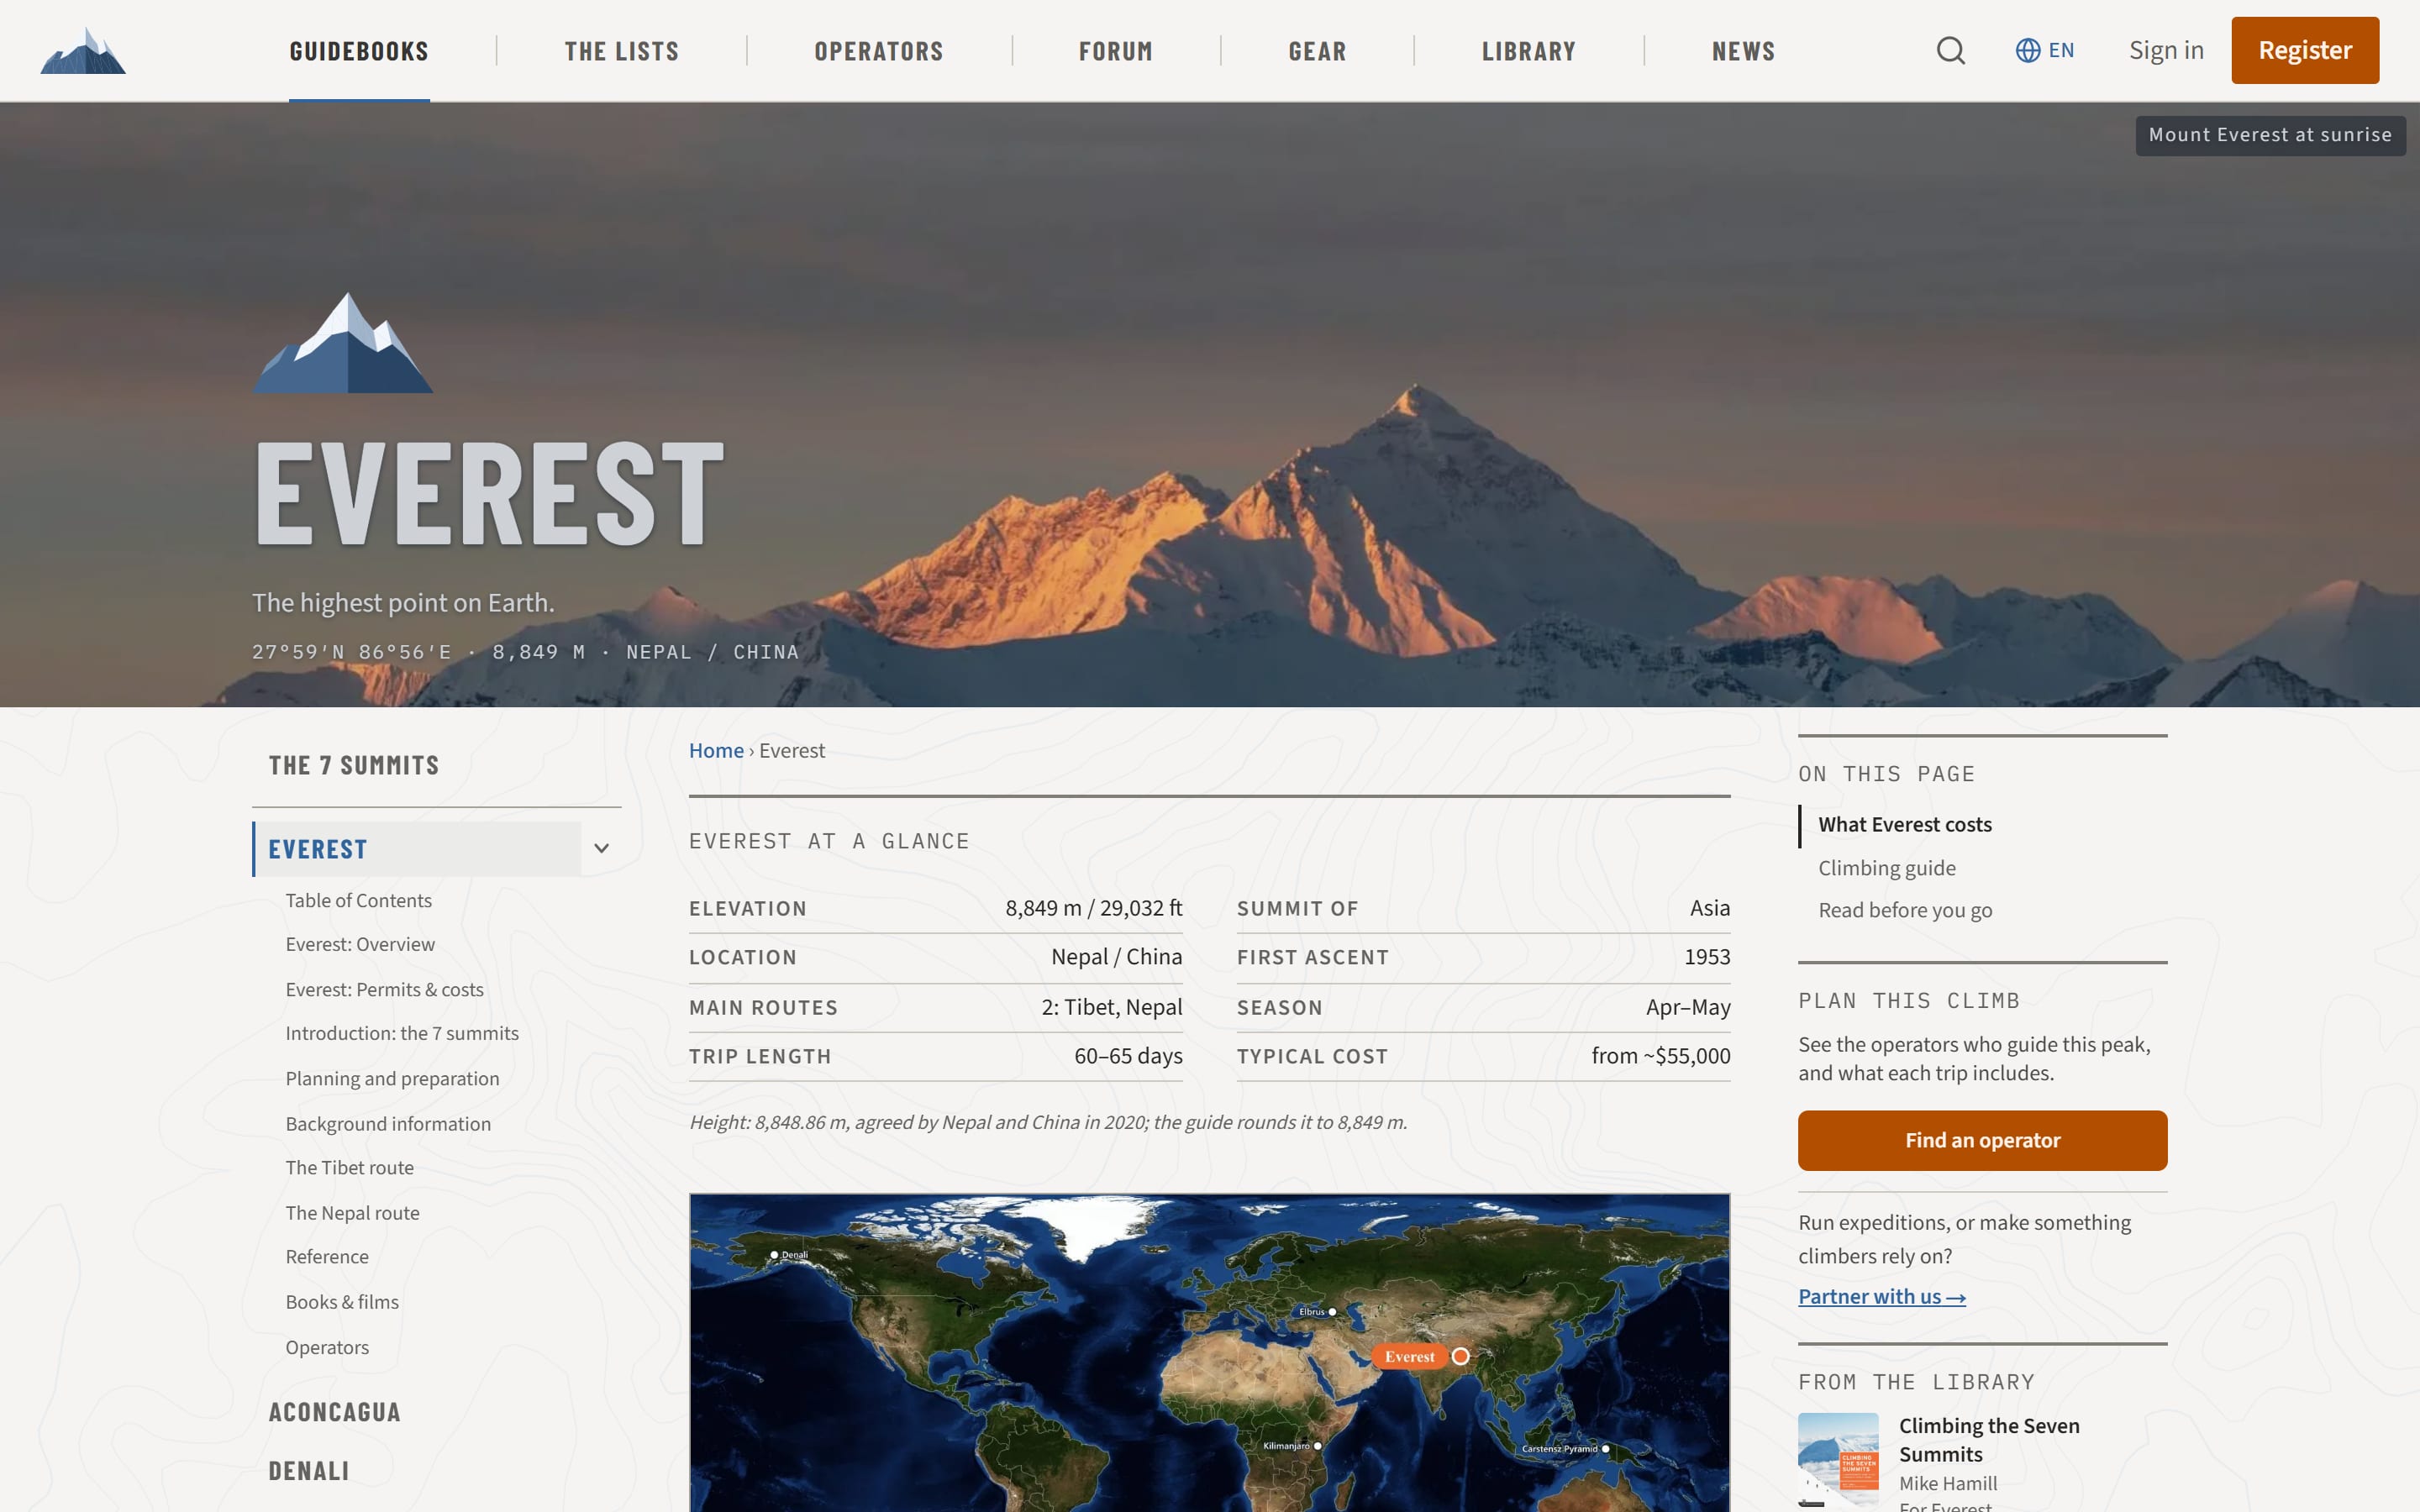This screenshot has width=2420, height=1512.
Task: Open the Aconcagua guidebook section
Action: 334,1412
